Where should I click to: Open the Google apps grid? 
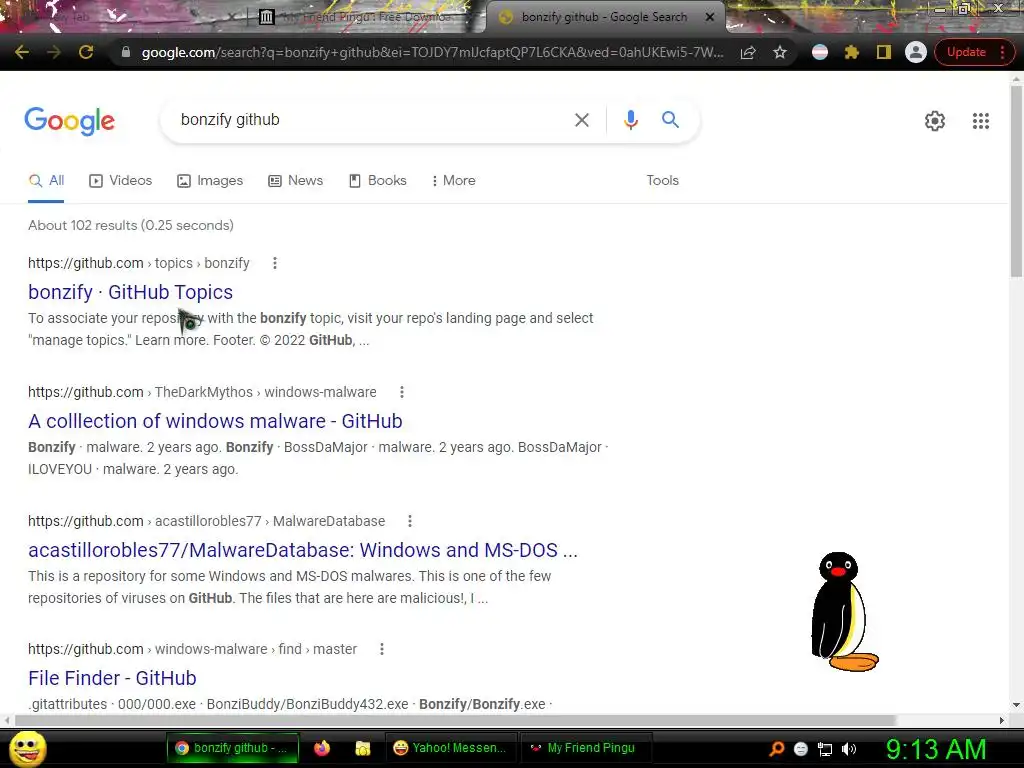tap(980, 121)
